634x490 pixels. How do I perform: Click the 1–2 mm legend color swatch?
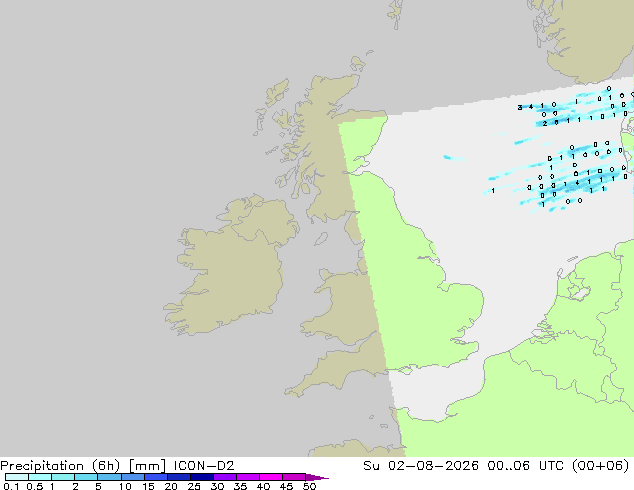pyautogui.click(x=63, y=477)
